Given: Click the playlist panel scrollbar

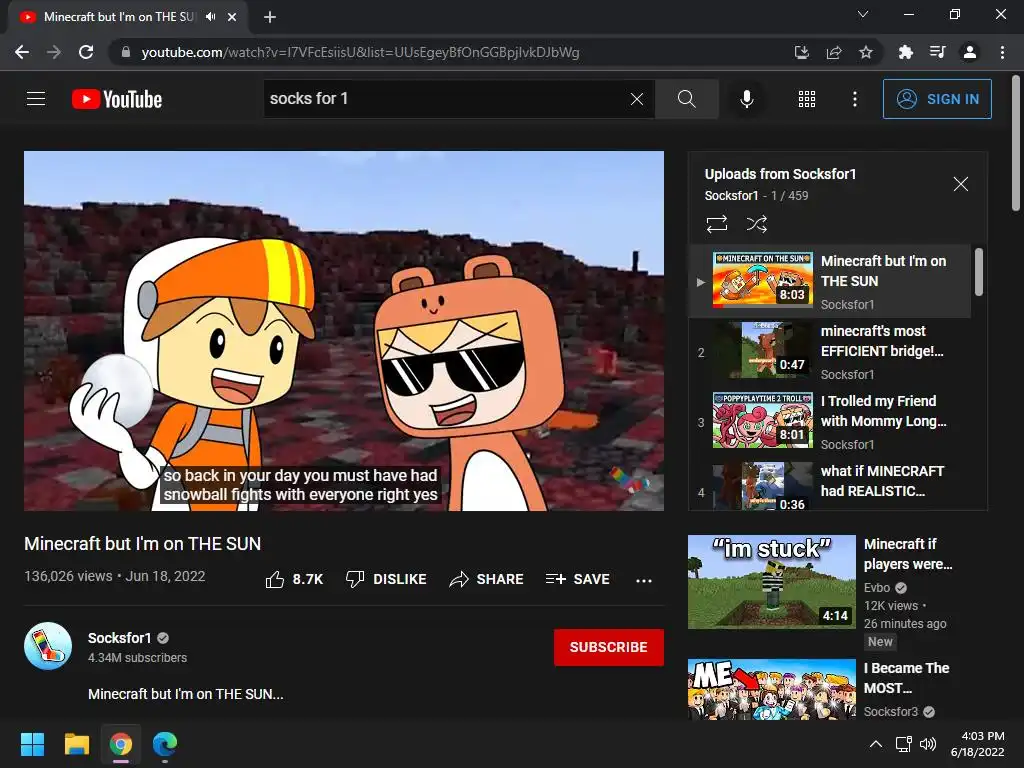Looking at the screenshot, I should (x=978, y=272).
